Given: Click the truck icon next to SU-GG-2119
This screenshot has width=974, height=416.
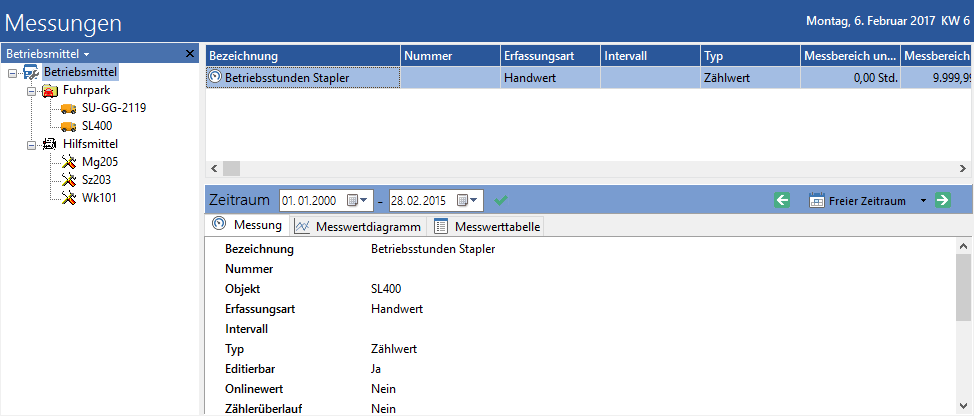Looking at the screenshot, I should pos(69,109).
